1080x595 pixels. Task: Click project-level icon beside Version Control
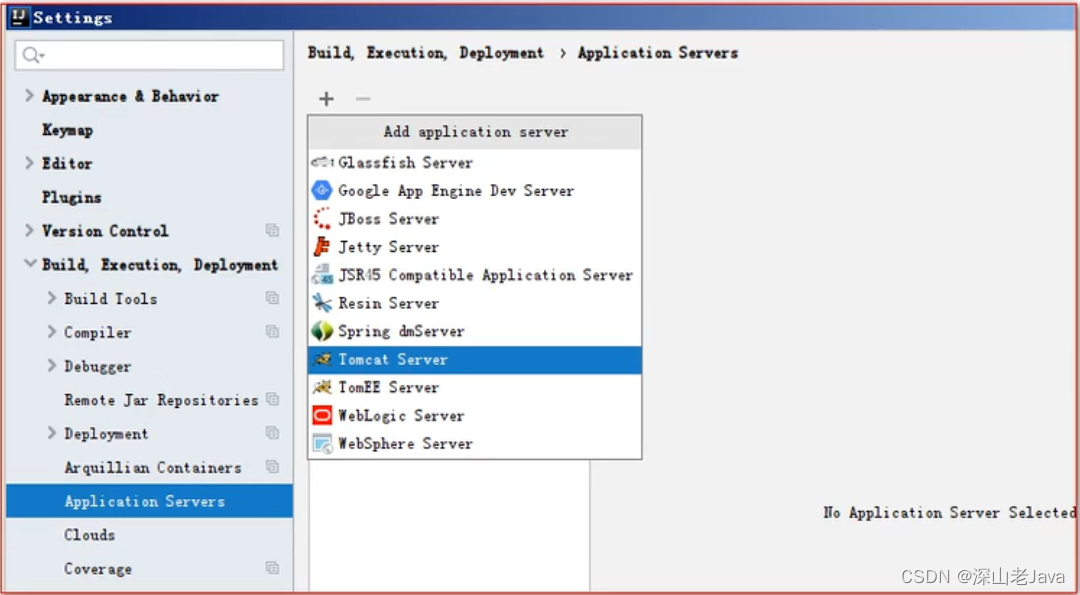273,231
